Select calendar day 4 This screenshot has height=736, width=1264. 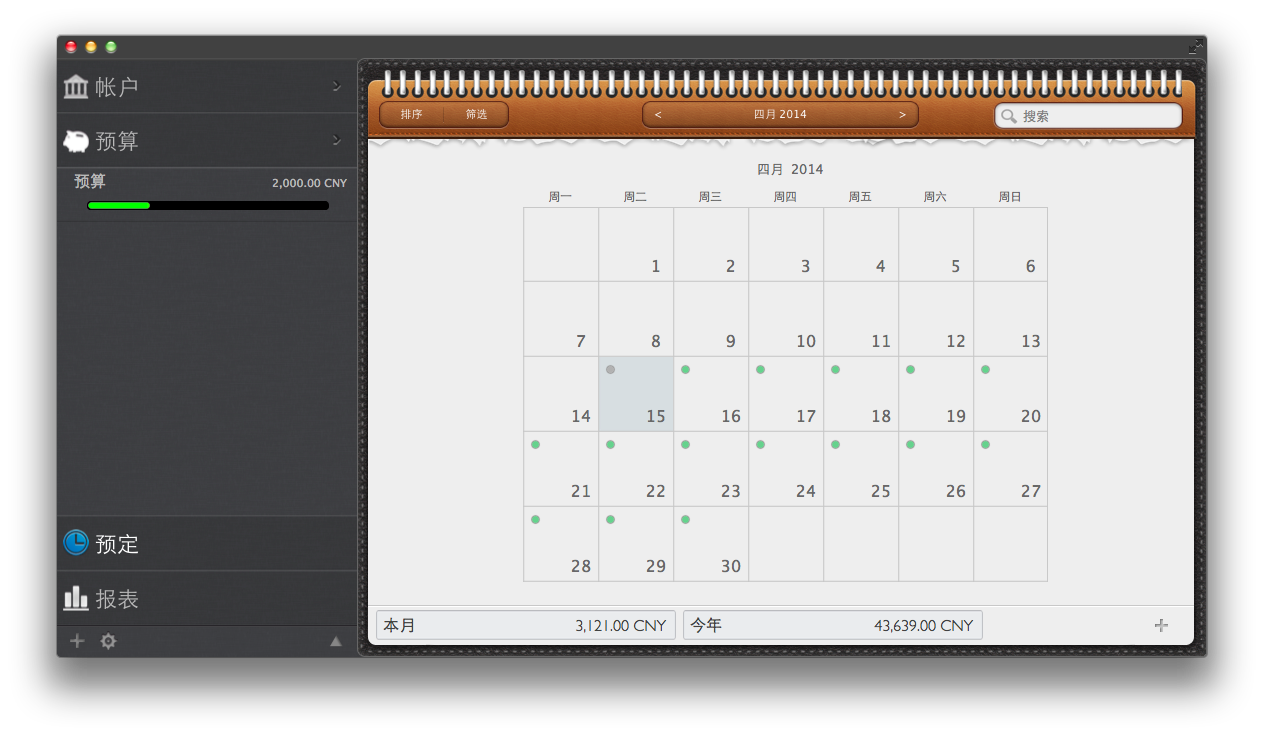pyautogui.click(x=861, y=245)
